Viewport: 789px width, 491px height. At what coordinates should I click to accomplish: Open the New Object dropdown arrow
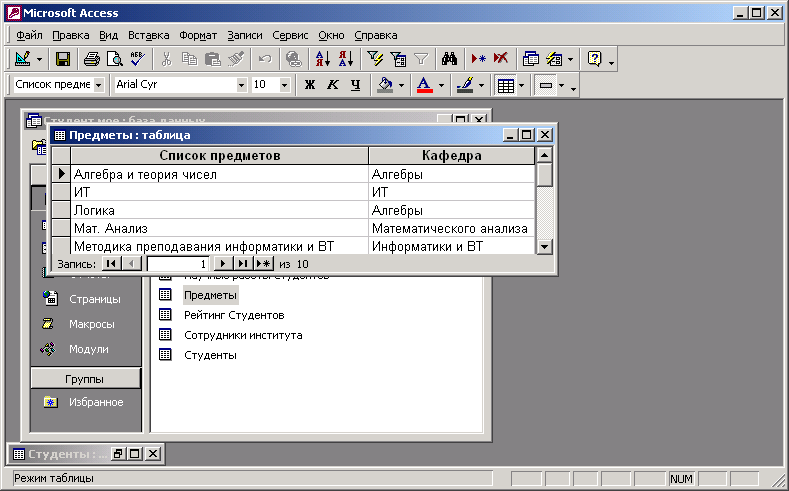[570, 60]
